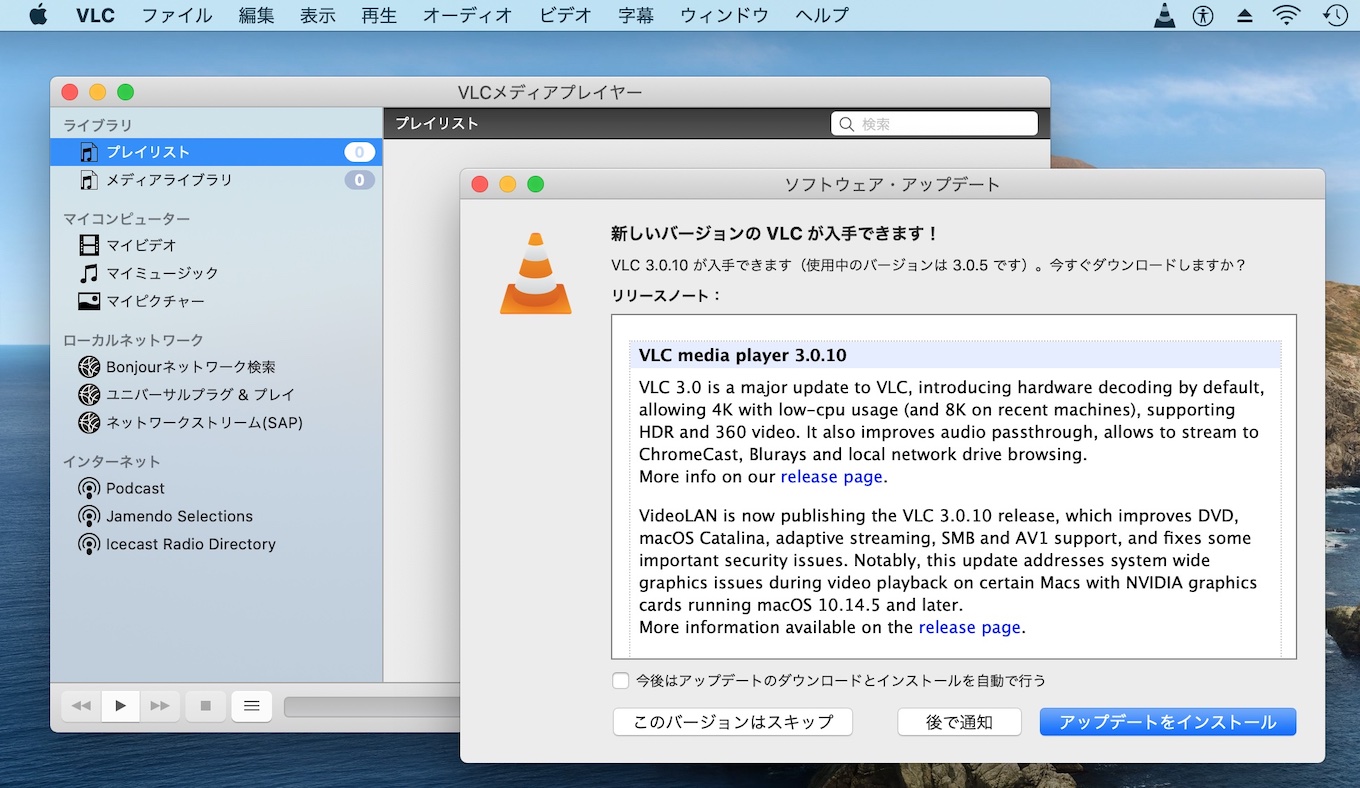Open the ウィンドウ menu
Screen dimensions: 1360x788
click(x=725, y=15)
